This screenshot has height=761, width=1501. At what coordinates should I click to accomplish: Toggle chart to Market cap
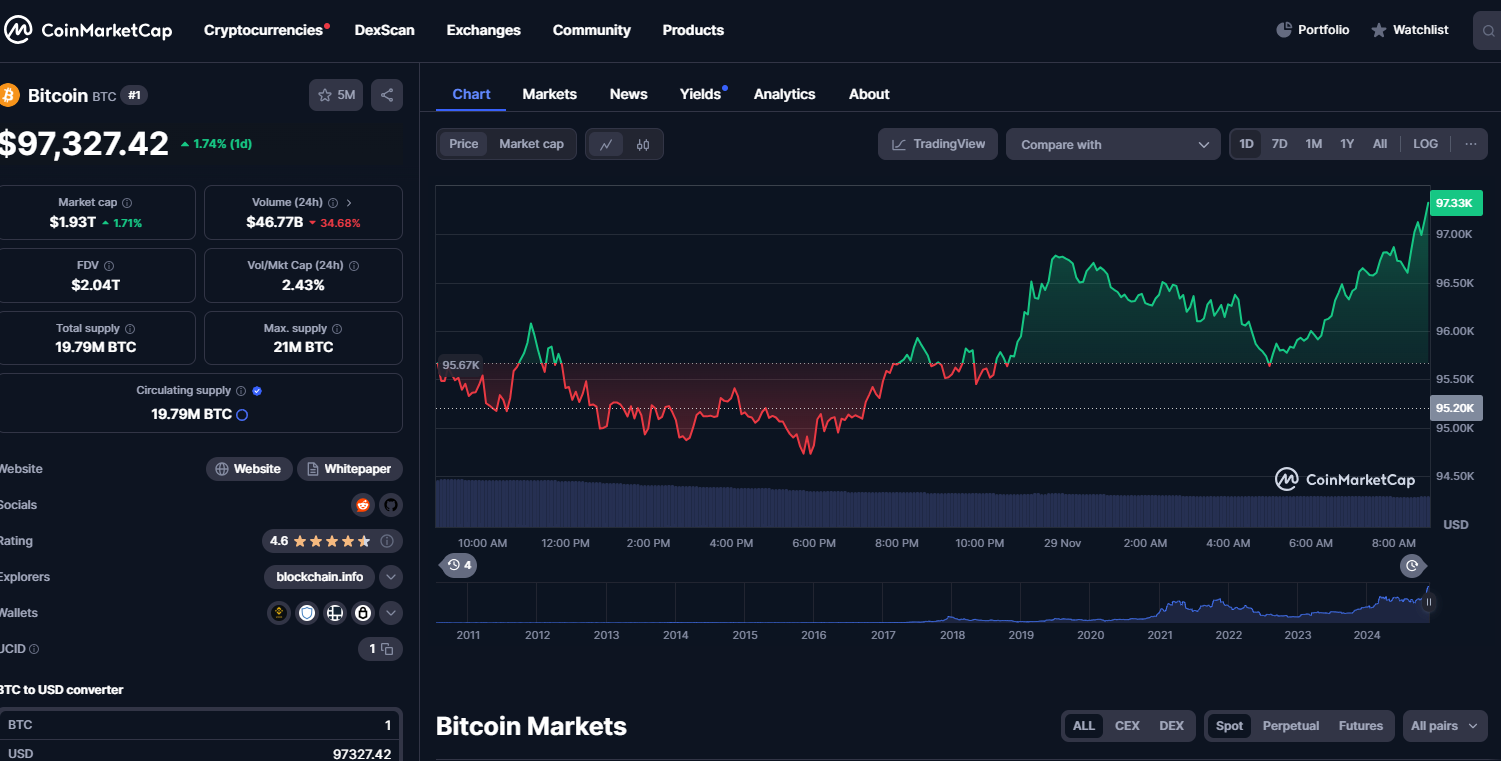(531, 144)
